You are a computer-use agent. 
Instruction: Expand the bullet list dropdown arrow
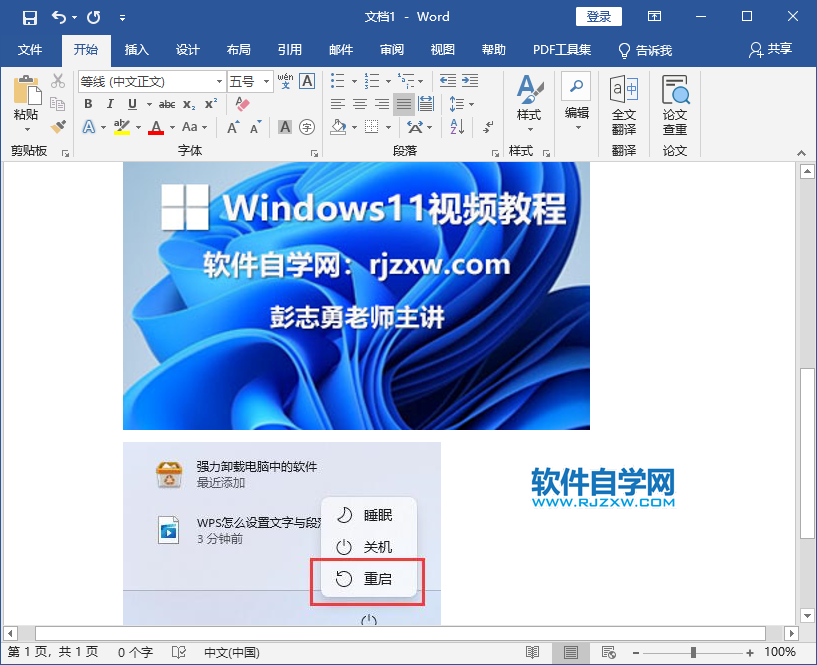pos(353,81)
